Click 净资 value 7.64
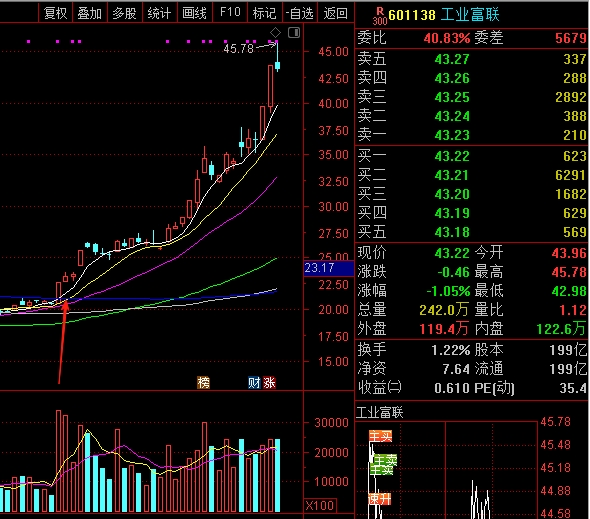 pos(456,369)
